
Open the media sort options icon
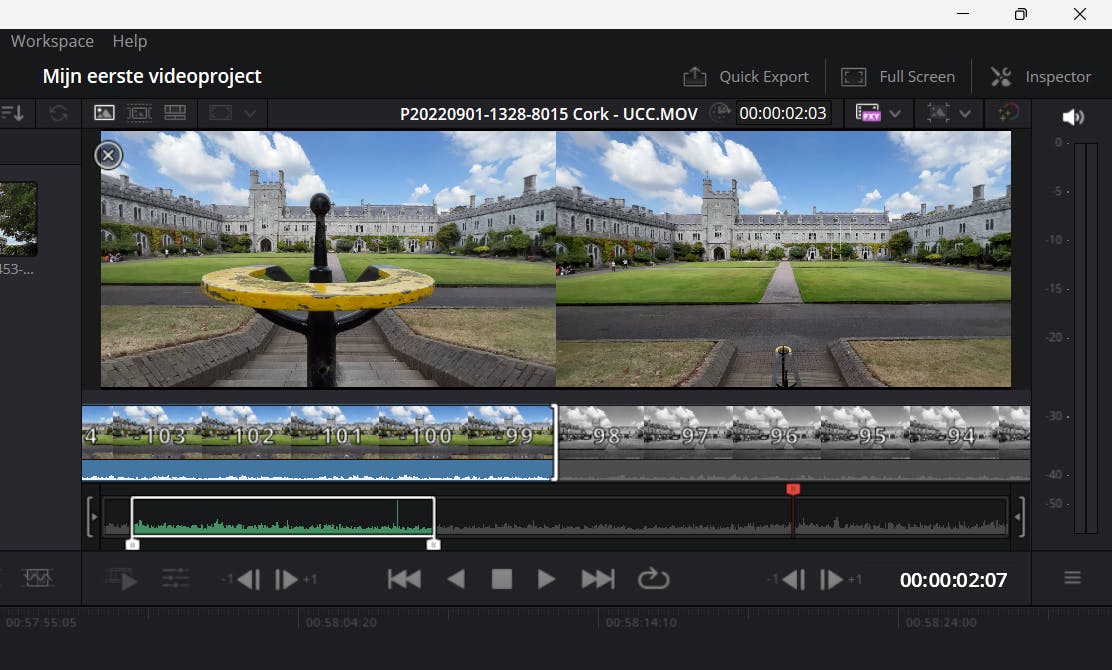point(13,113)
